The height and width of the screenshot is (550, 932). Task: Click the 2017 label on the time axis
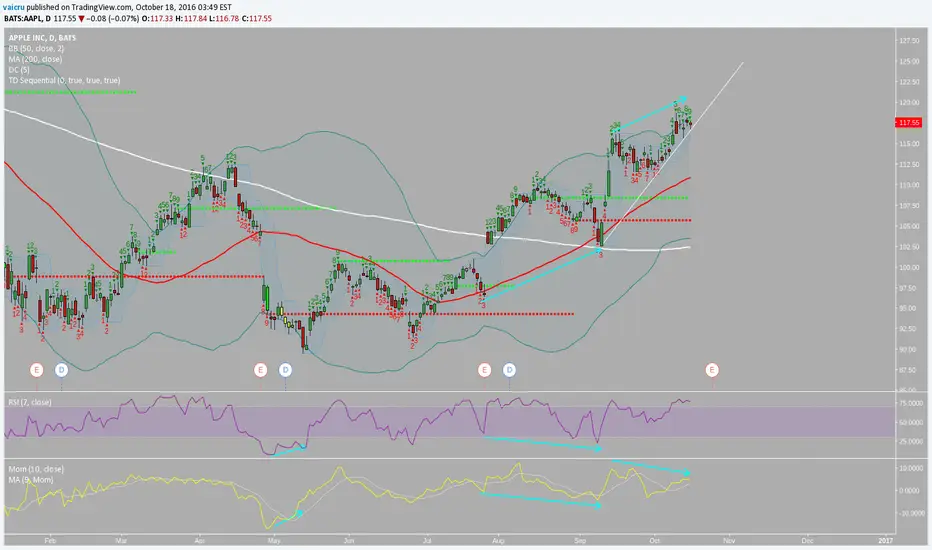[x=885, y=540]
